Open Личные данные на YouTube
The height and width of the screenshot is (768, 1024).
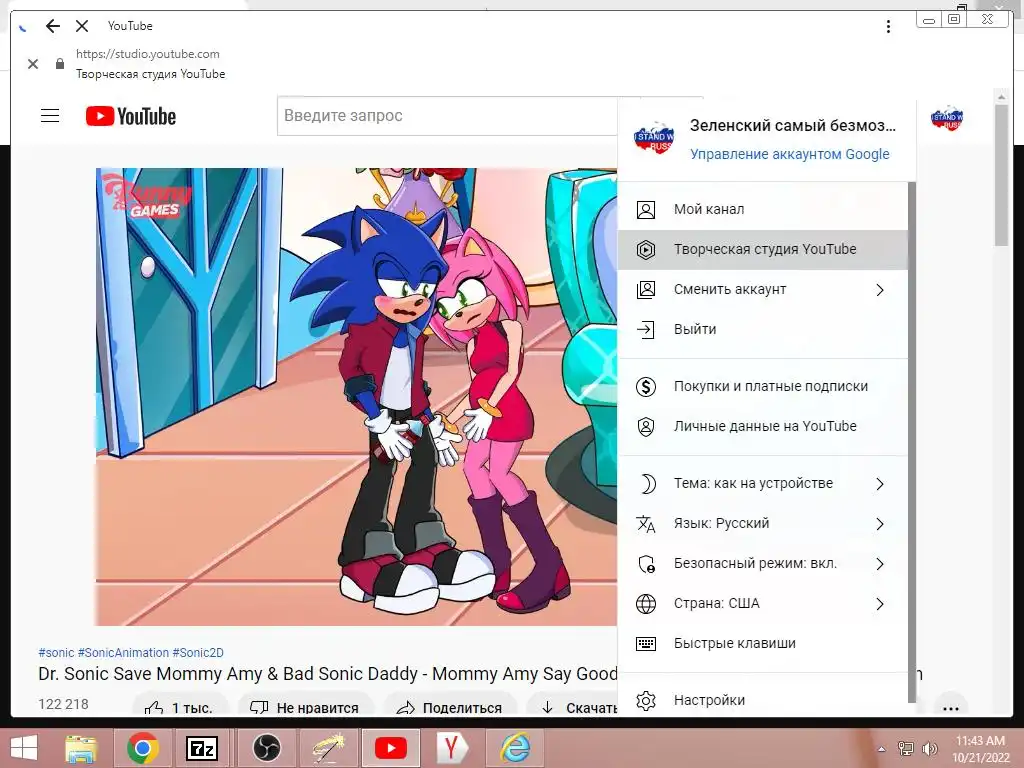click(x=762, y=426)
